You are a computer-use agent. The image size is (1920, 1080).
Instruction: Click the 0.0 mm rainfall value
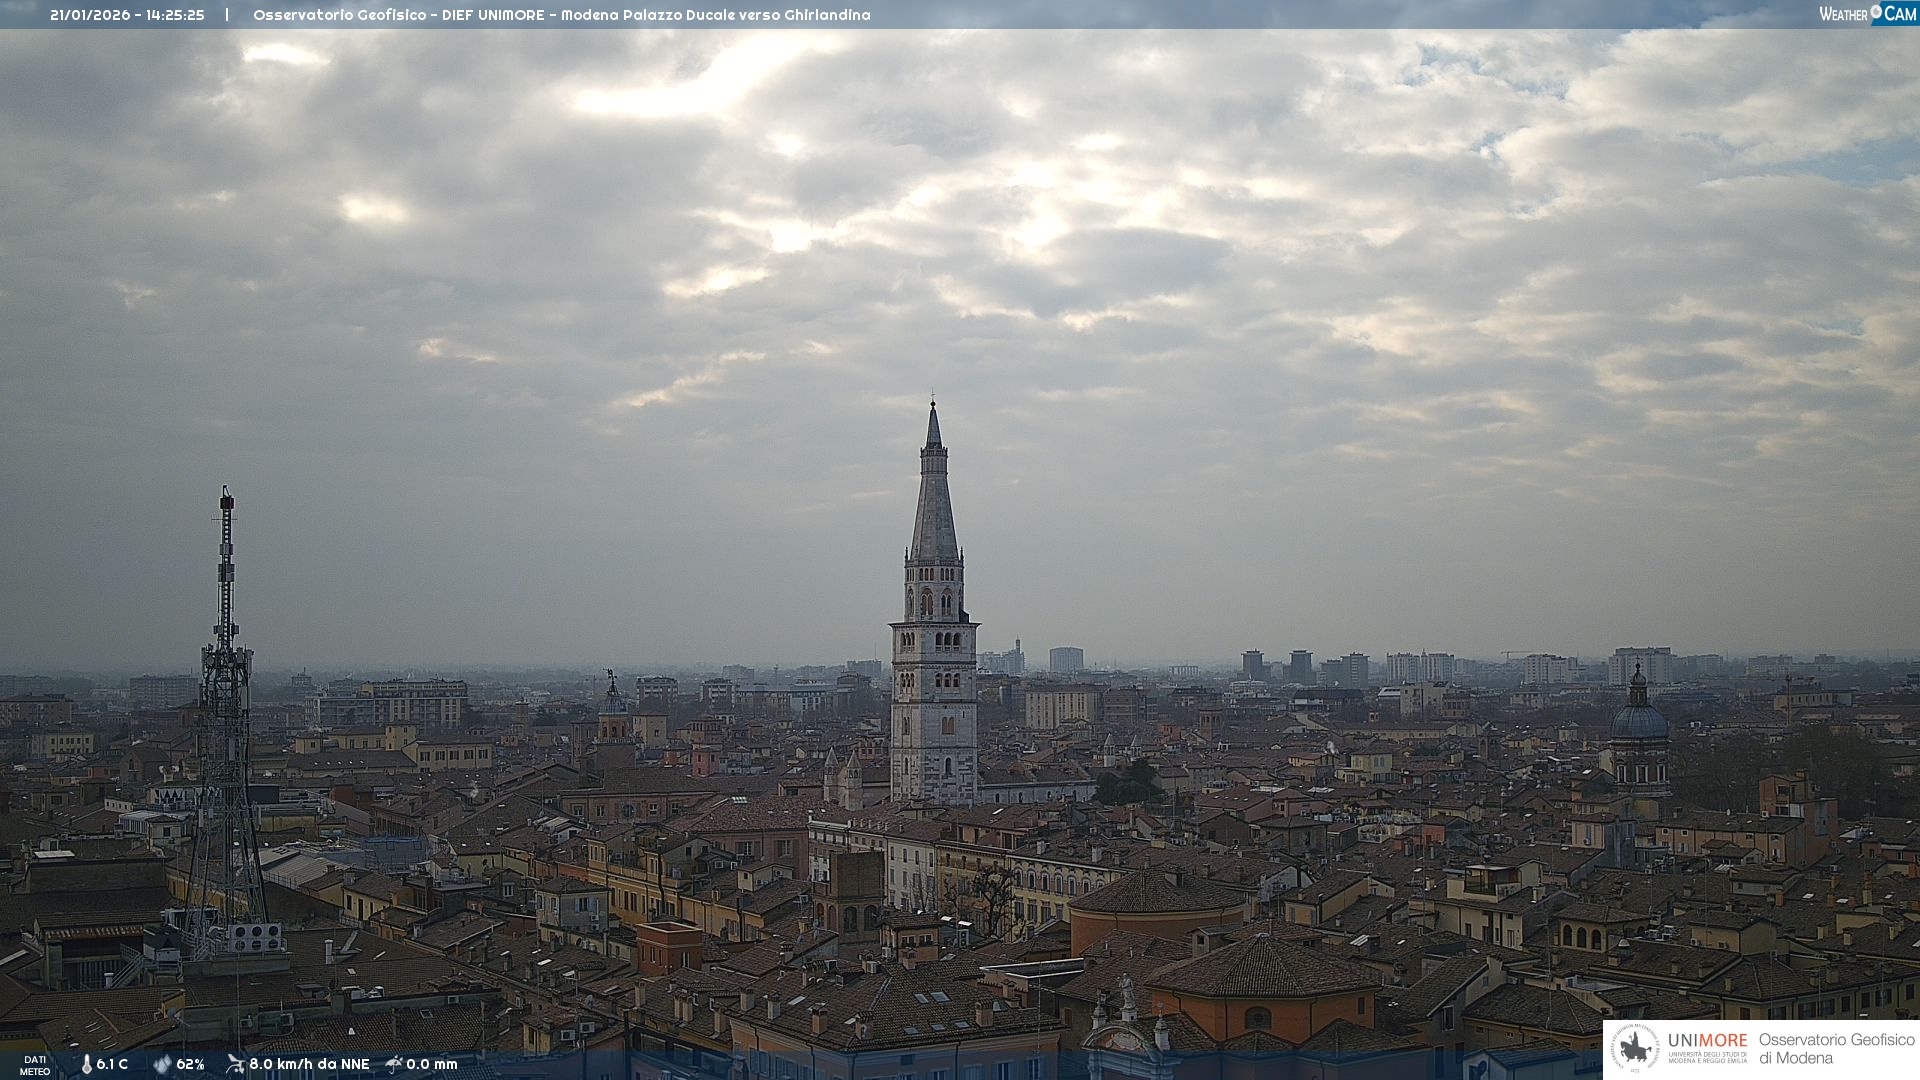432,1065
